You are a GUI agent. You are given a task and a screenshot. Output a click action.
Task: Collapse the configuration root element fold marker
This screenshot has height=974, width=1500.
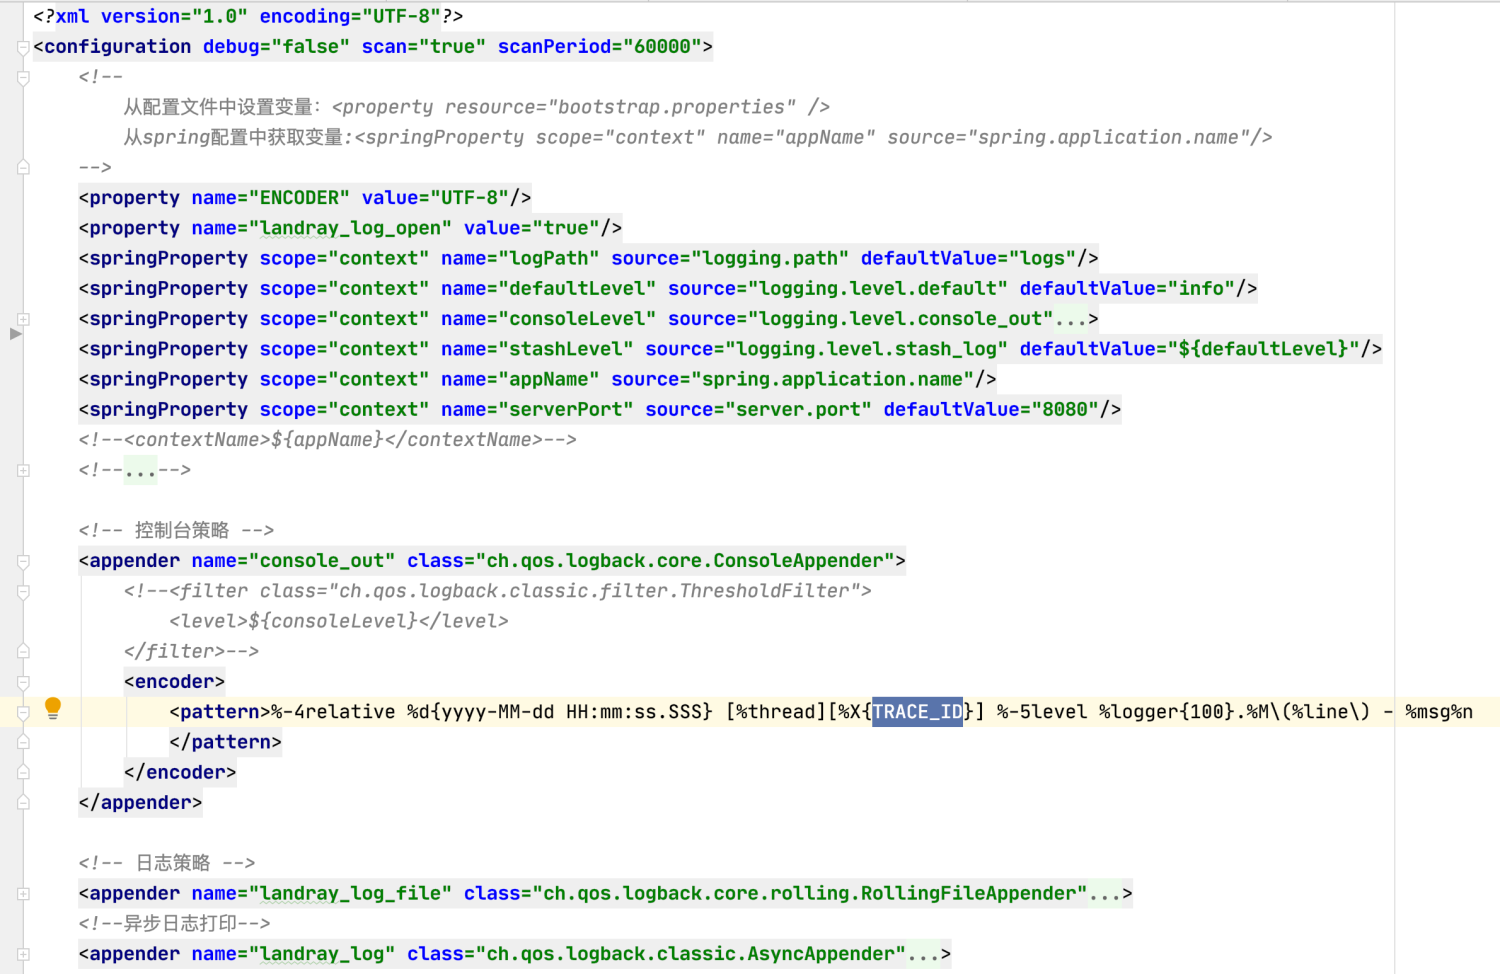click(23, 47)
